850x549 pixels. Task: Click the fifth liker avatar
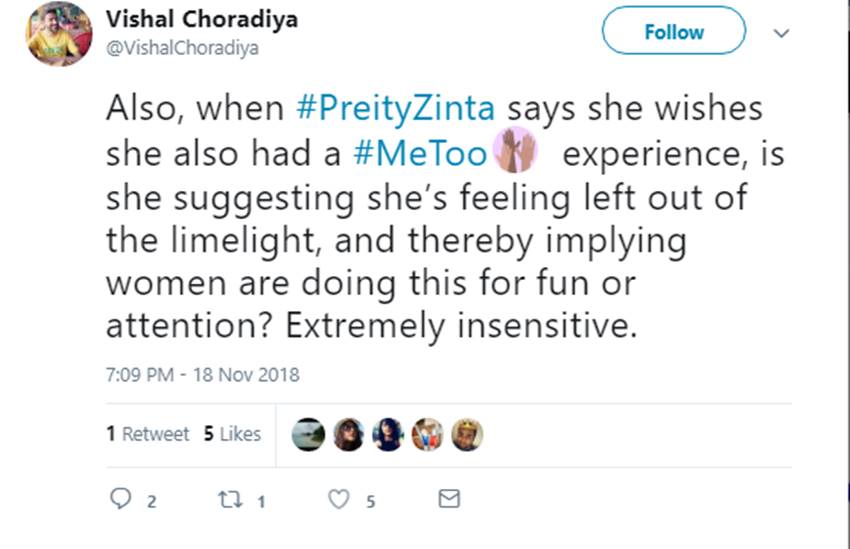[x=467, y=434]
